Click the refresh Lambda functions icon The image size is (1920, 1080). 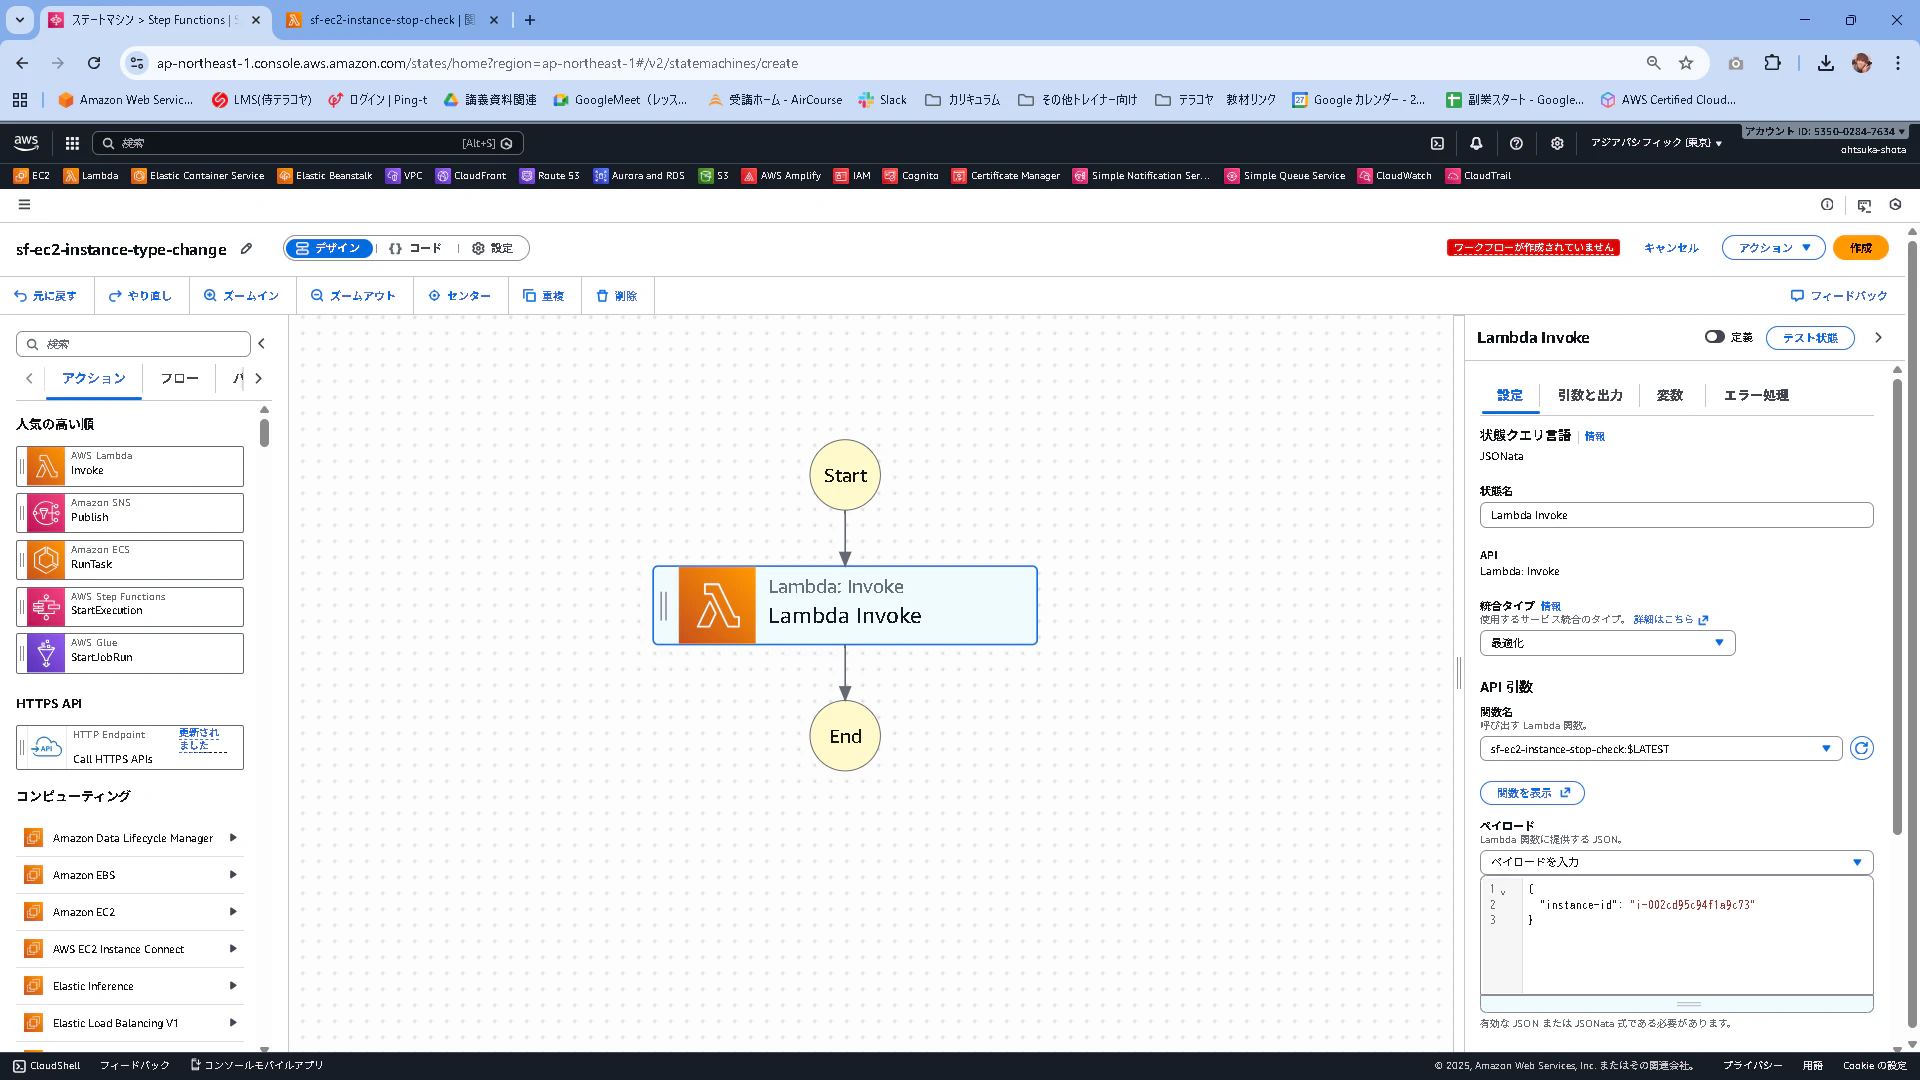(1861, 749)
